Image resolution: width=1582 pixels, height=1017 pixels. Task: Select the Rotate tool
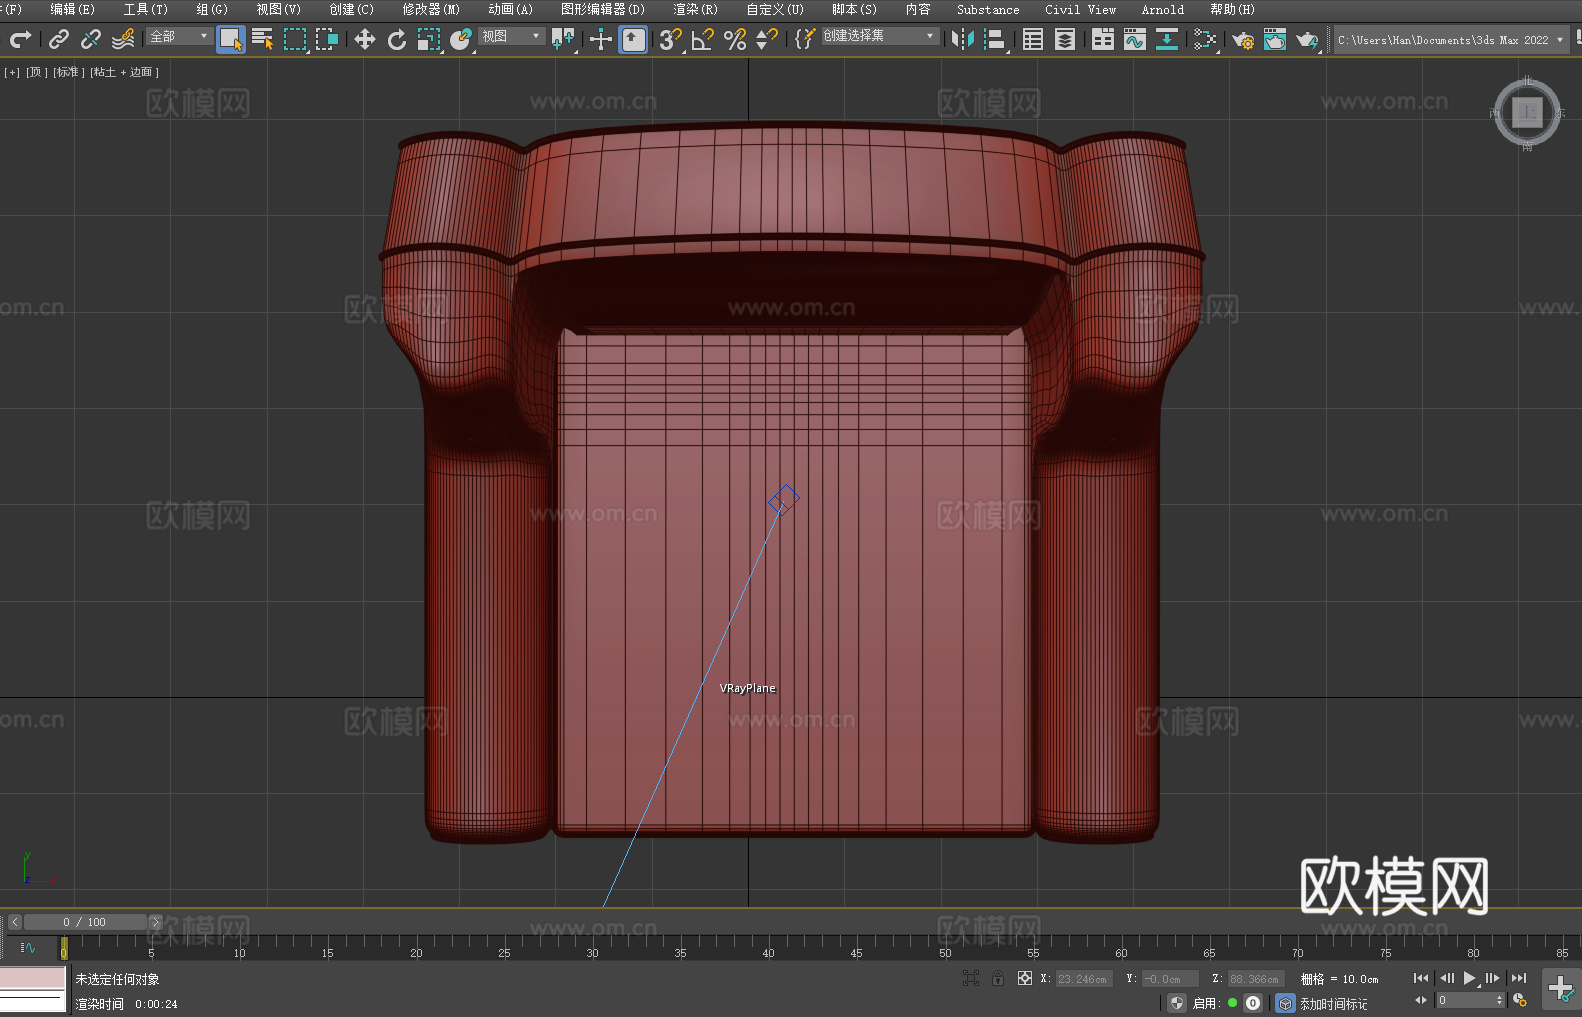point(397,39)
